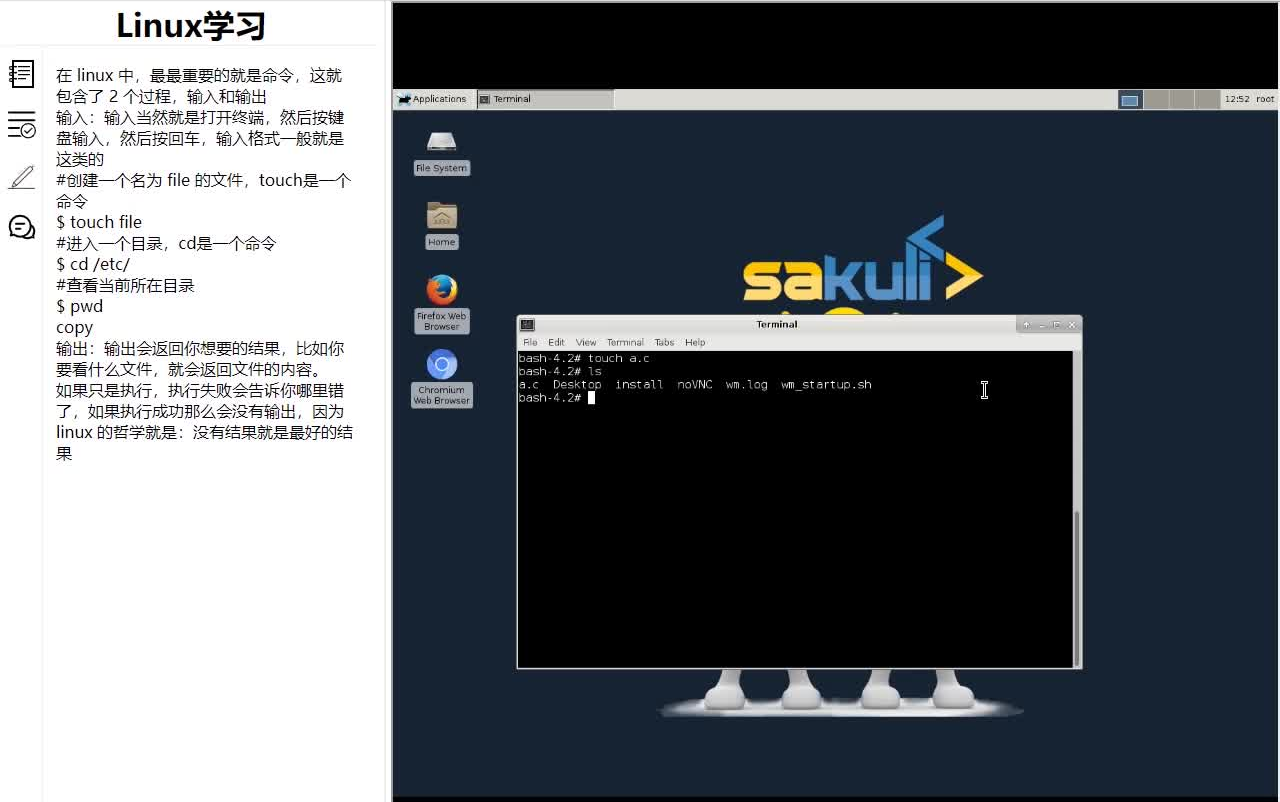
Task: Switch to the third workspace
Action: pyautogui.click(x=1182, y=99)
